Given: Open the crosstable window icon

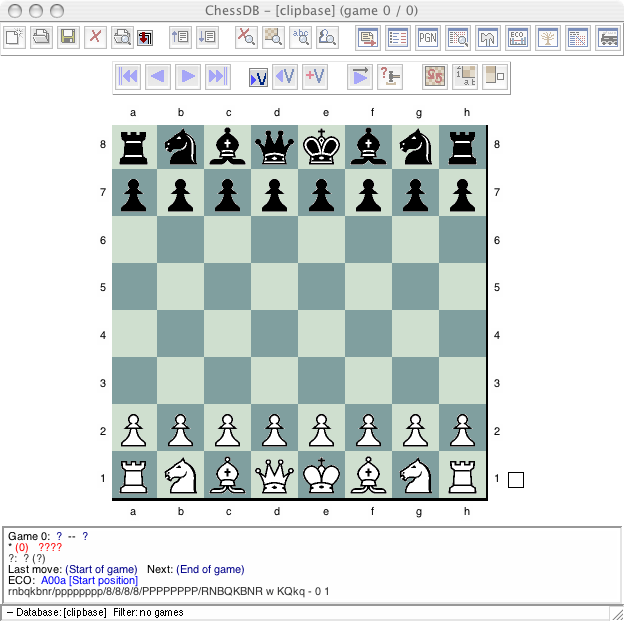Looking at the screenshot, I should tap(578, 38).
